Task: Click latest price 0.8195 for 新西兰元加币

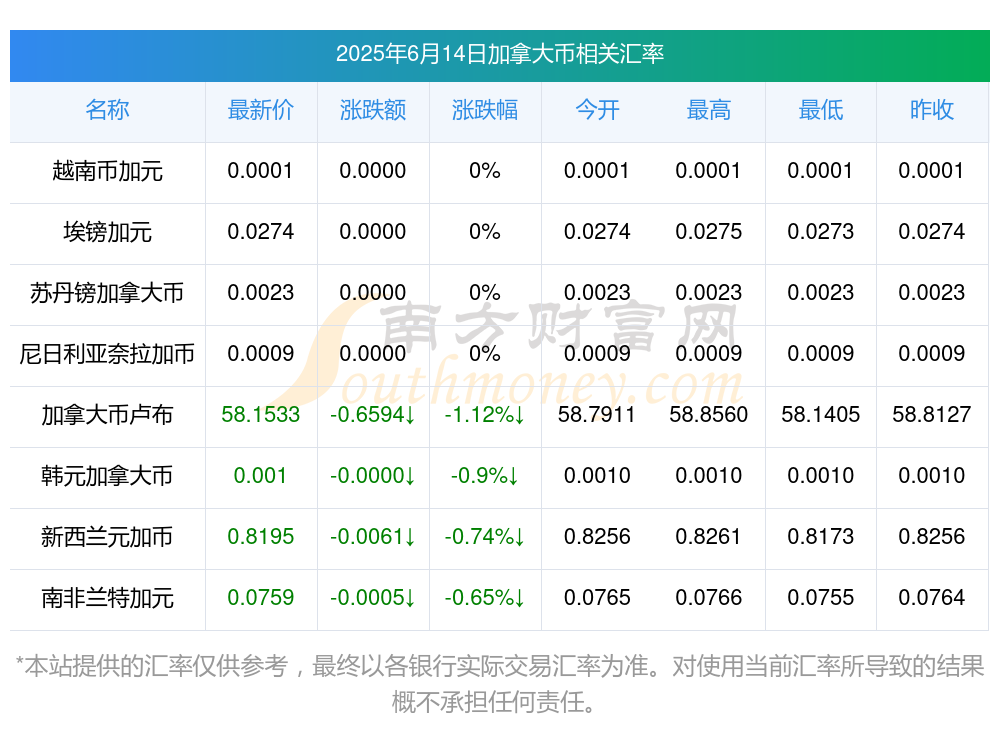Action: 260,537
